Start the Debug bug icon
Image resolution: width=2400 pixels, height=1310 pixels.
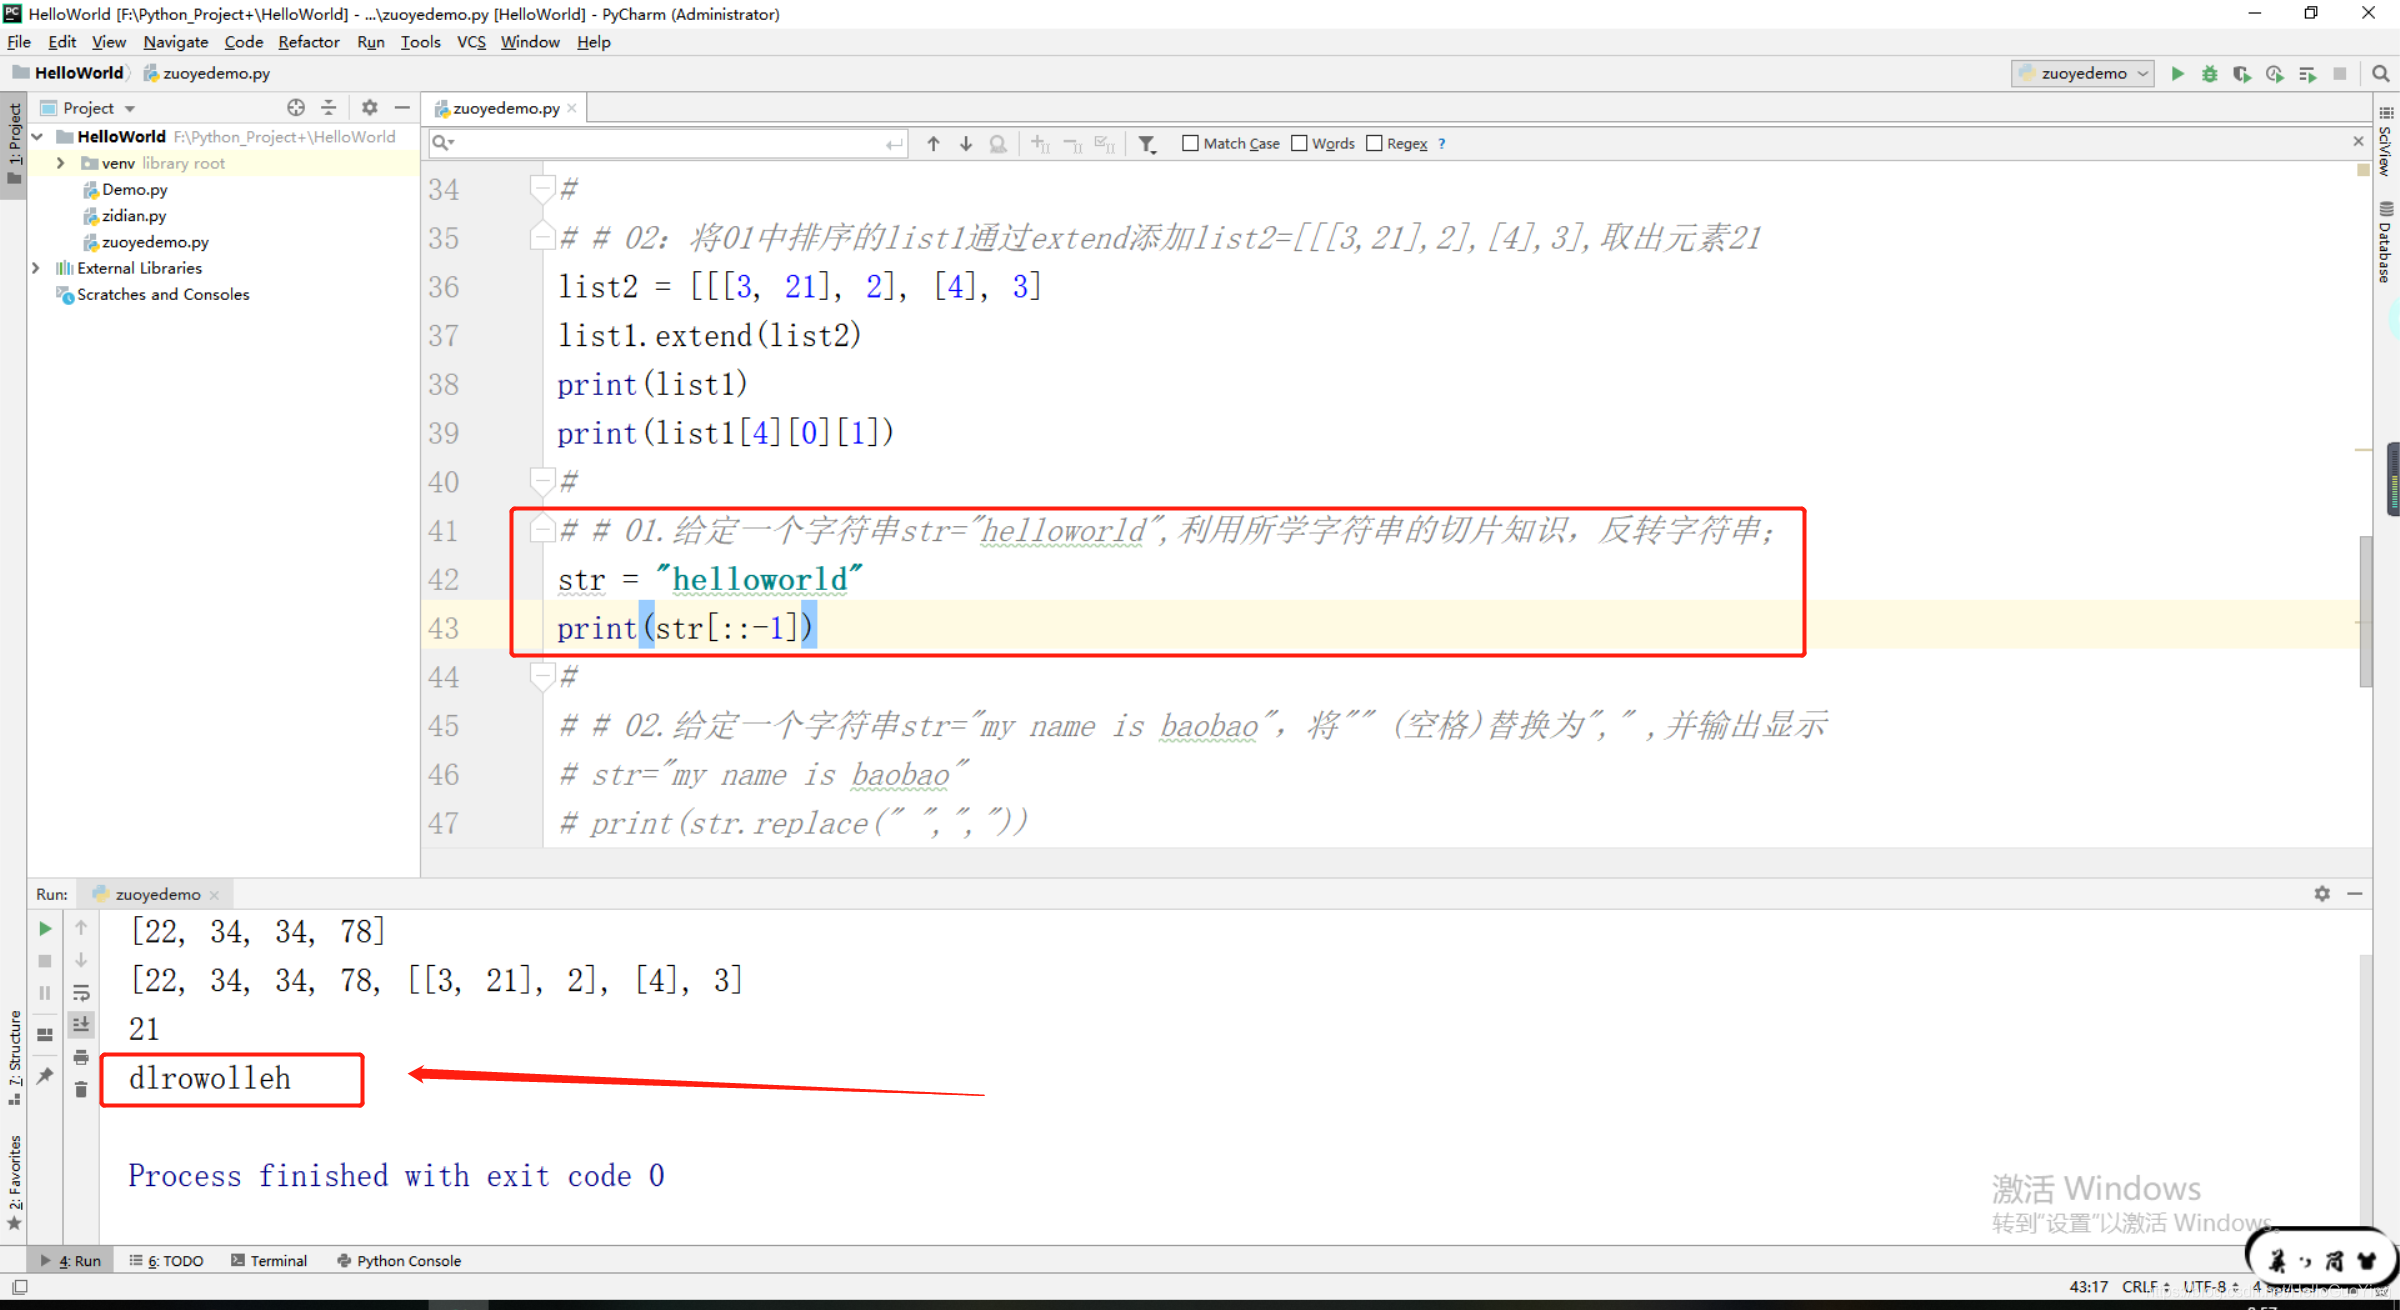coord(2209,73)
